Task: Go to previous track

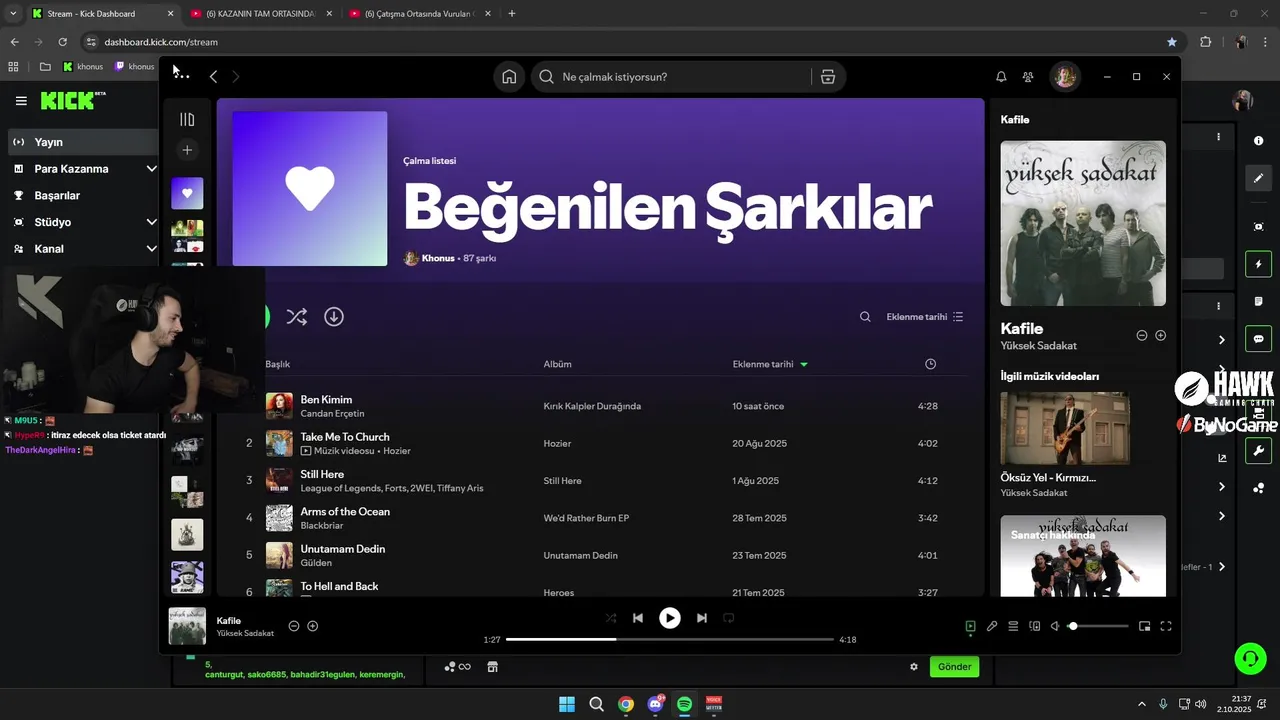Action: pyautogui.click(x=638, y=618)
